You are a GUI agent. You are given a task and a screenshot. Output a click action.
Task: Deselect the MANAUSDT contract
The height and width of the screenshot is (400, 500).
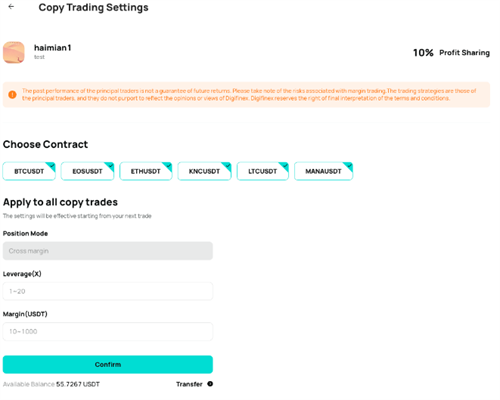tap(323, 171)
